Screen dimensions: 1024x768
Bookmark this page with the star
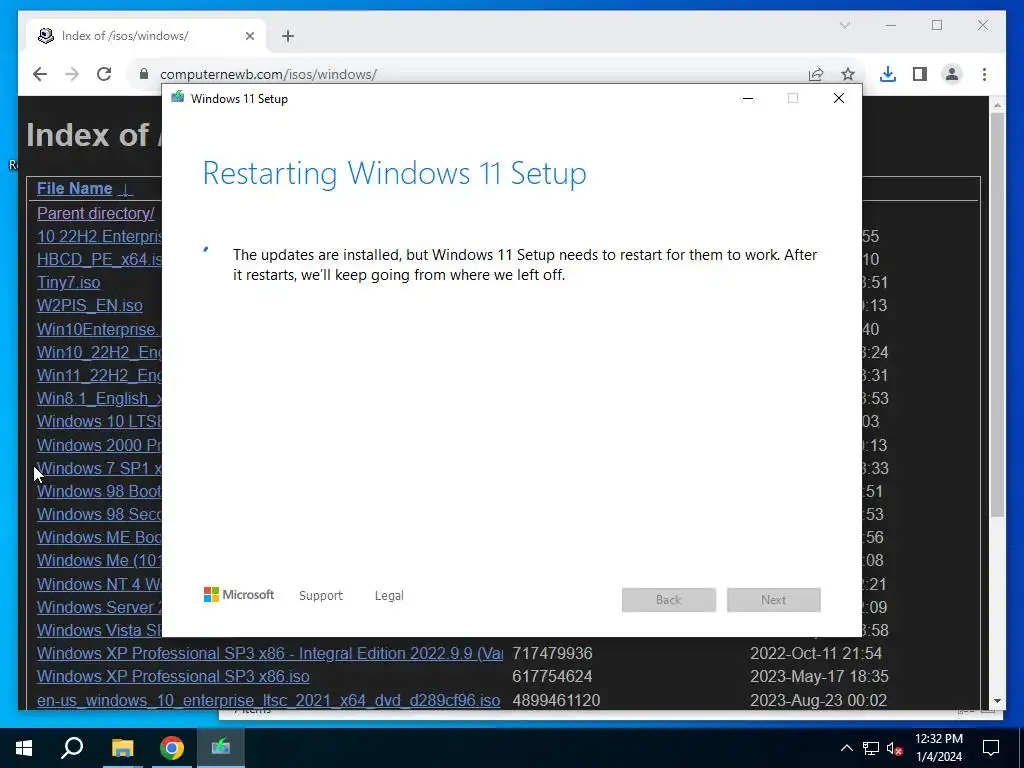848,74
